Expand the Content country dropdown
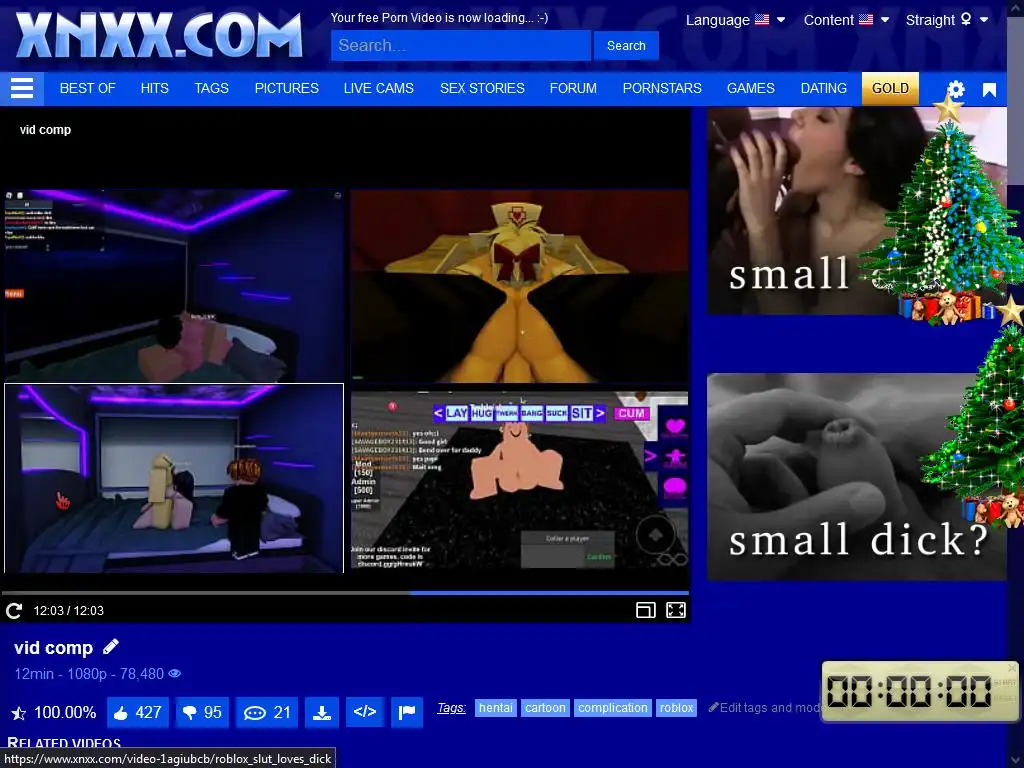The image size is (1024, 768). point(846,20)
